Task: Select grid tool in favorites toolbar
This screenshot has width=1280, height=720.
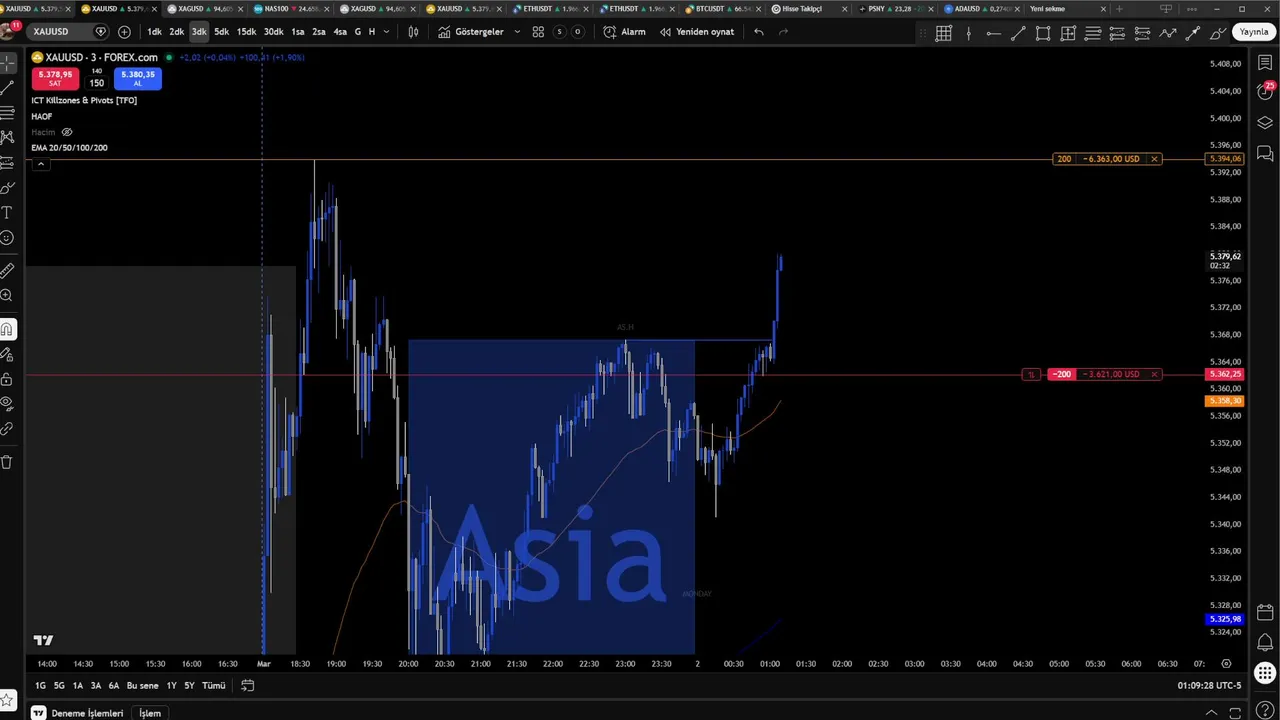Action: 943,33
